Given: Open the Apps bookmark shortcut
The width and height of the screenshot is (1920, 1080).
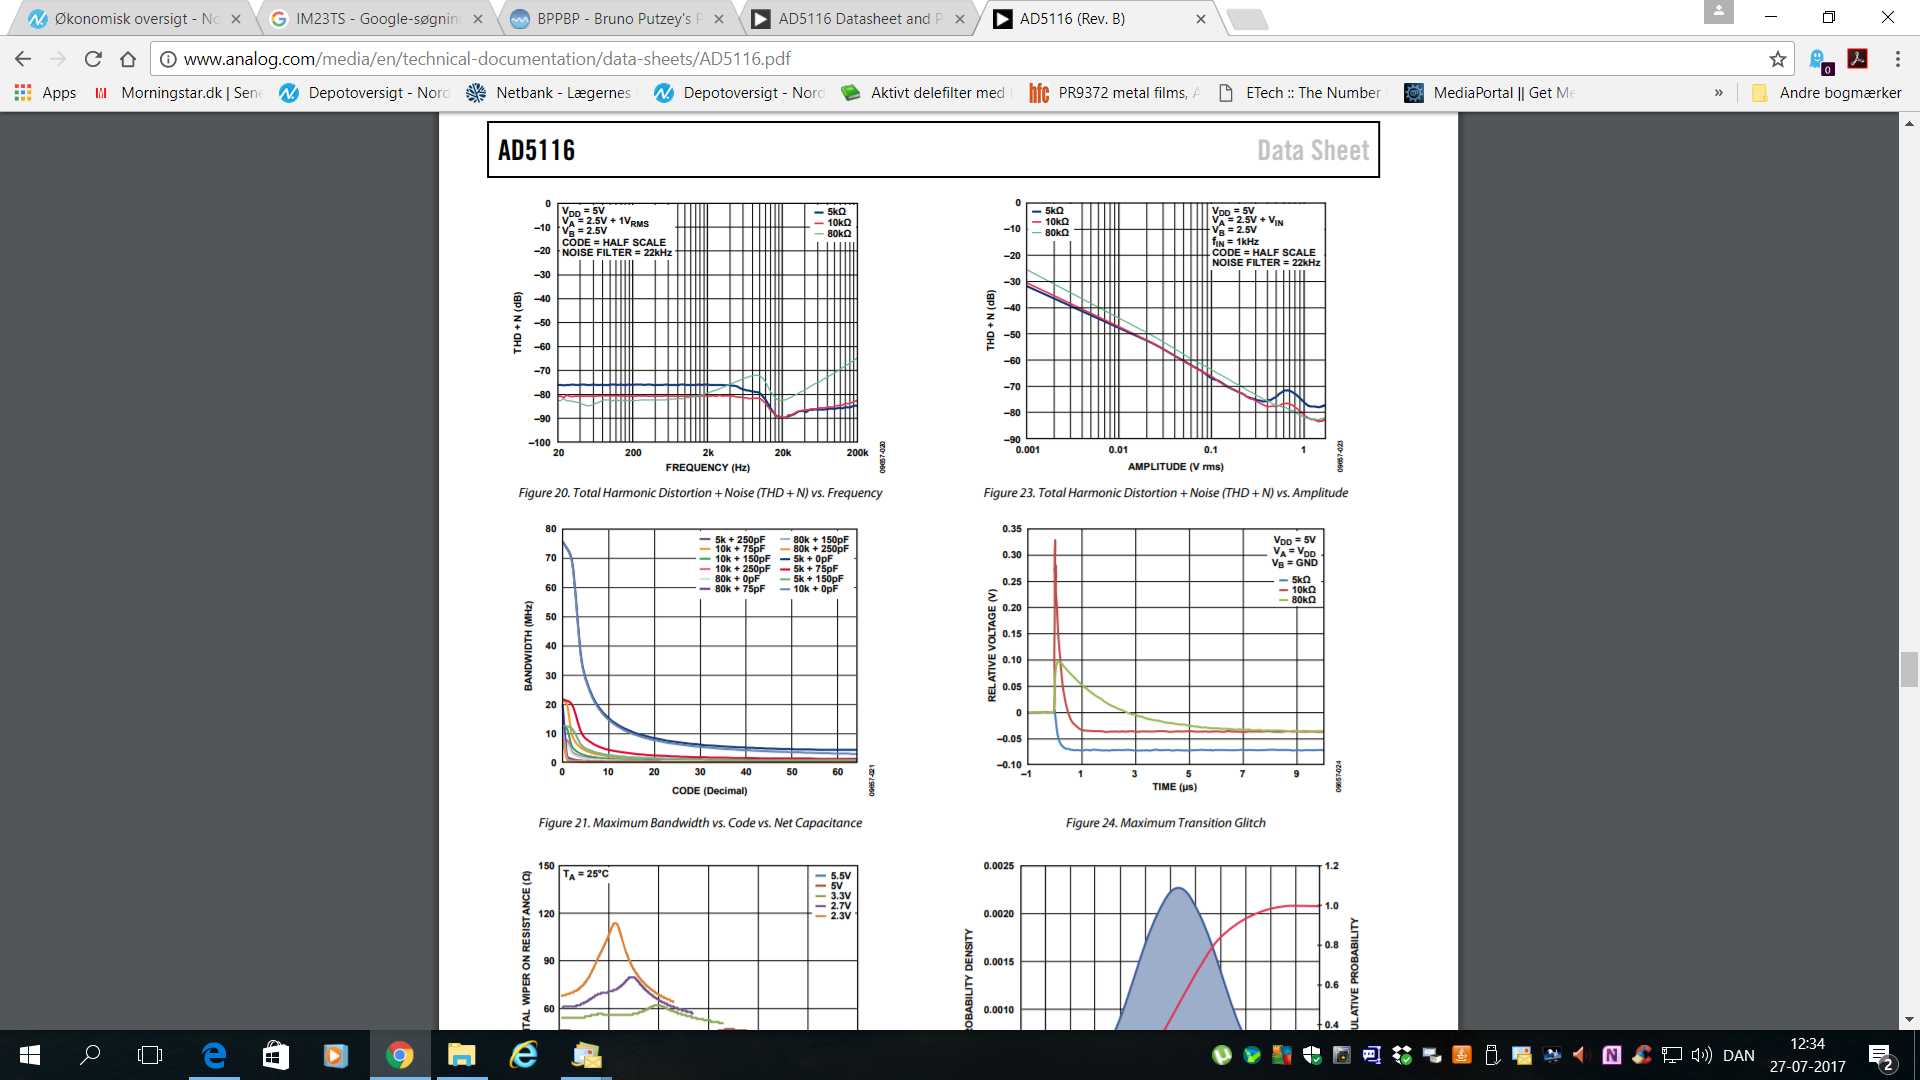Looking at the screenshot, I should (45, 93).
